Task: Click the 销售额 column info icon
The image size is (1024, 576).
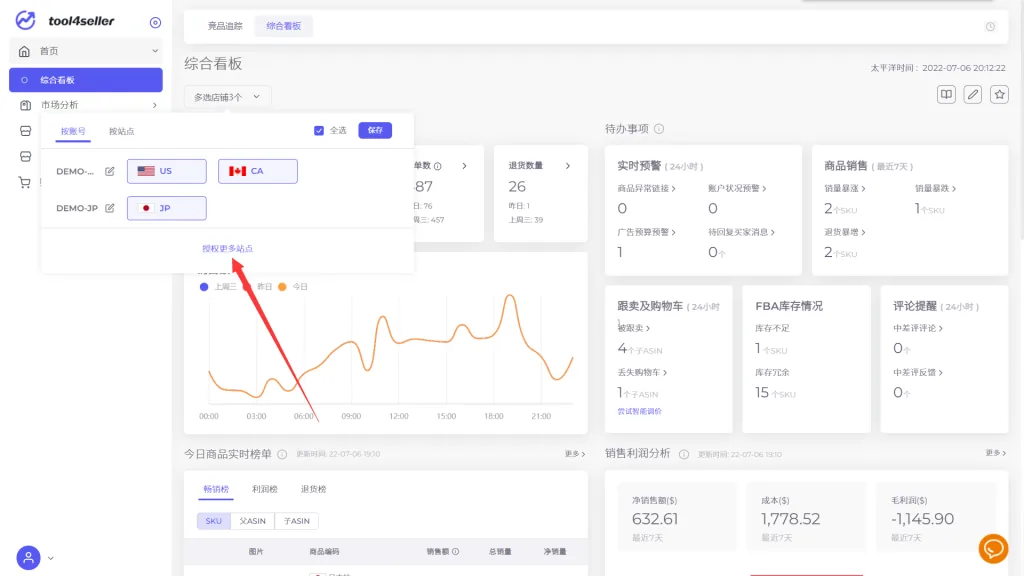Action: tap(455, 551)
